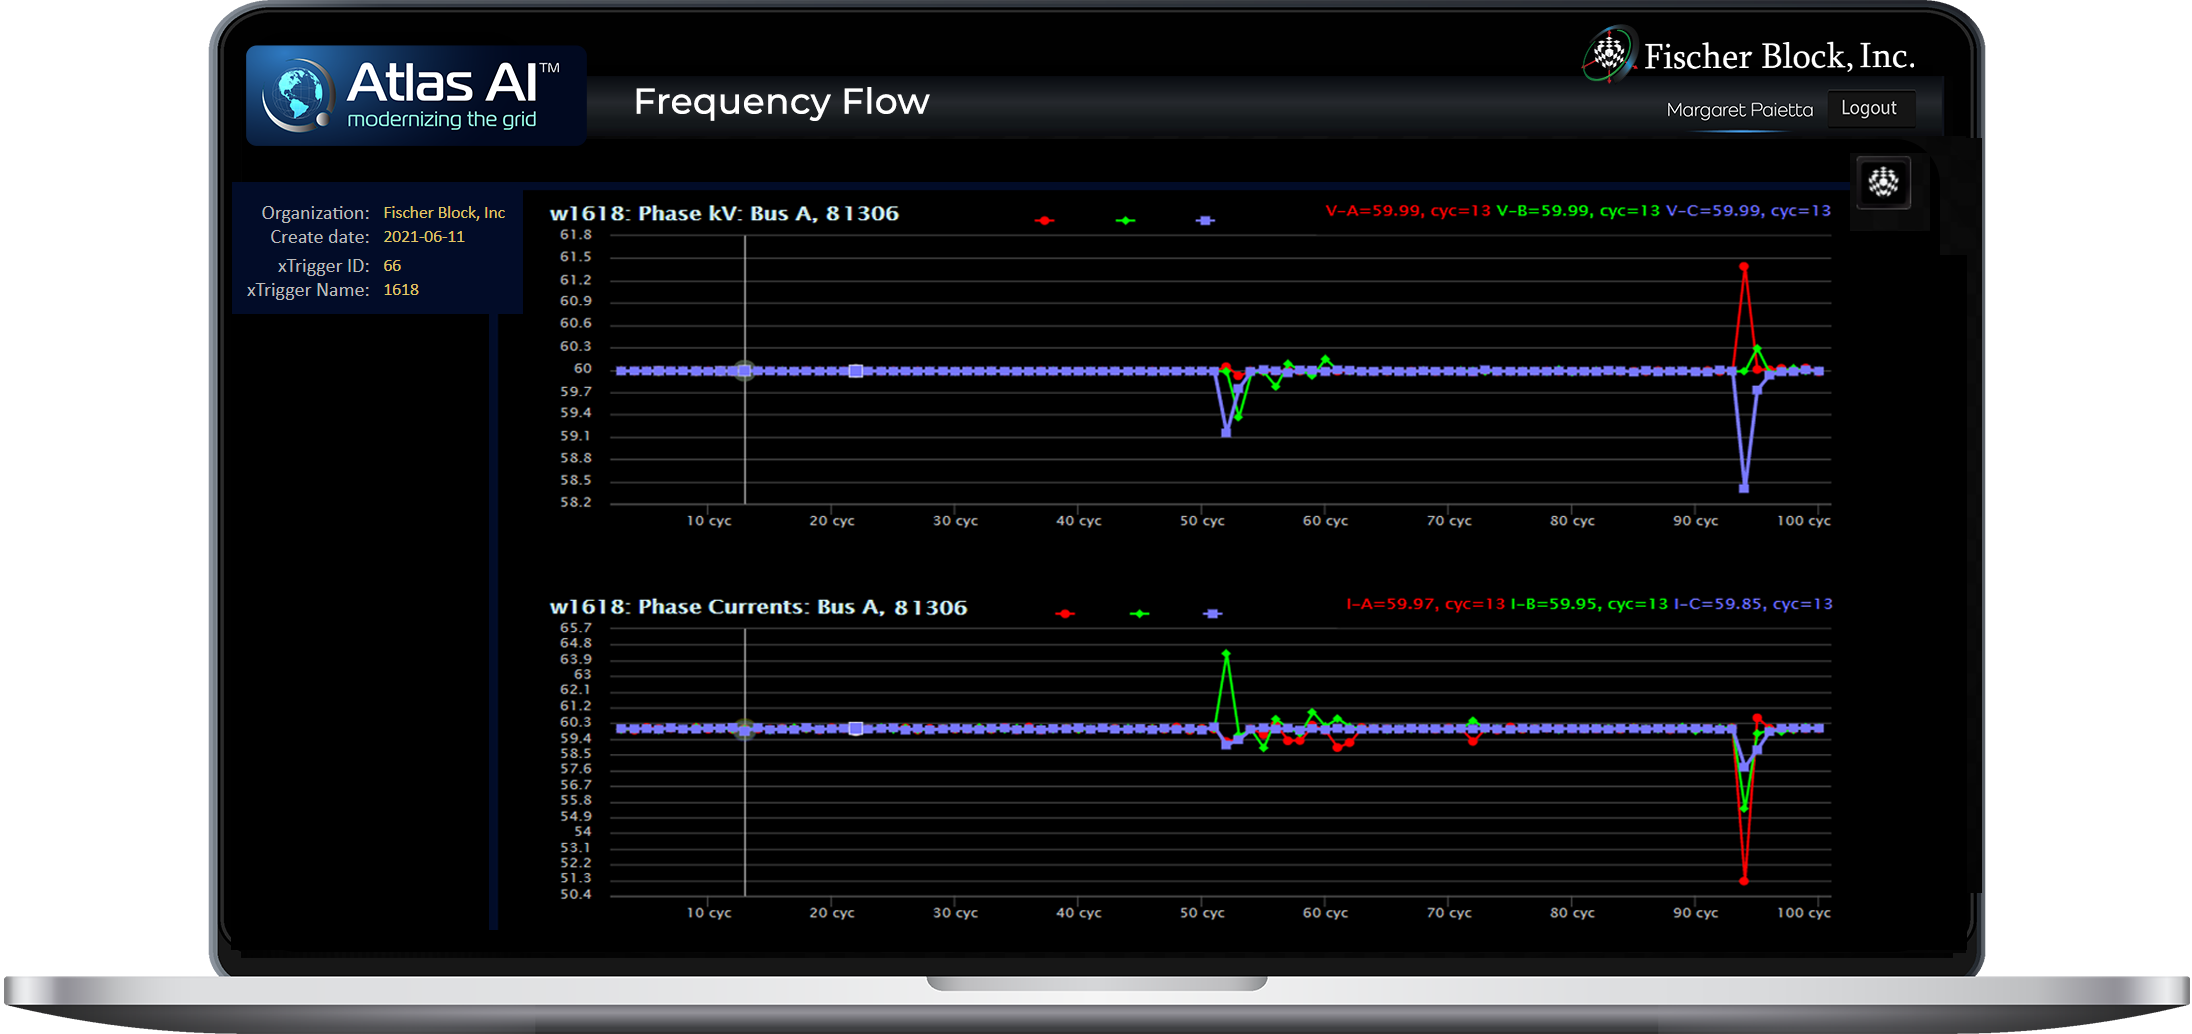
Task: Hide red I-A series via Phase Currents legend
Action: pyautogui.click(x=1065, y=613)
